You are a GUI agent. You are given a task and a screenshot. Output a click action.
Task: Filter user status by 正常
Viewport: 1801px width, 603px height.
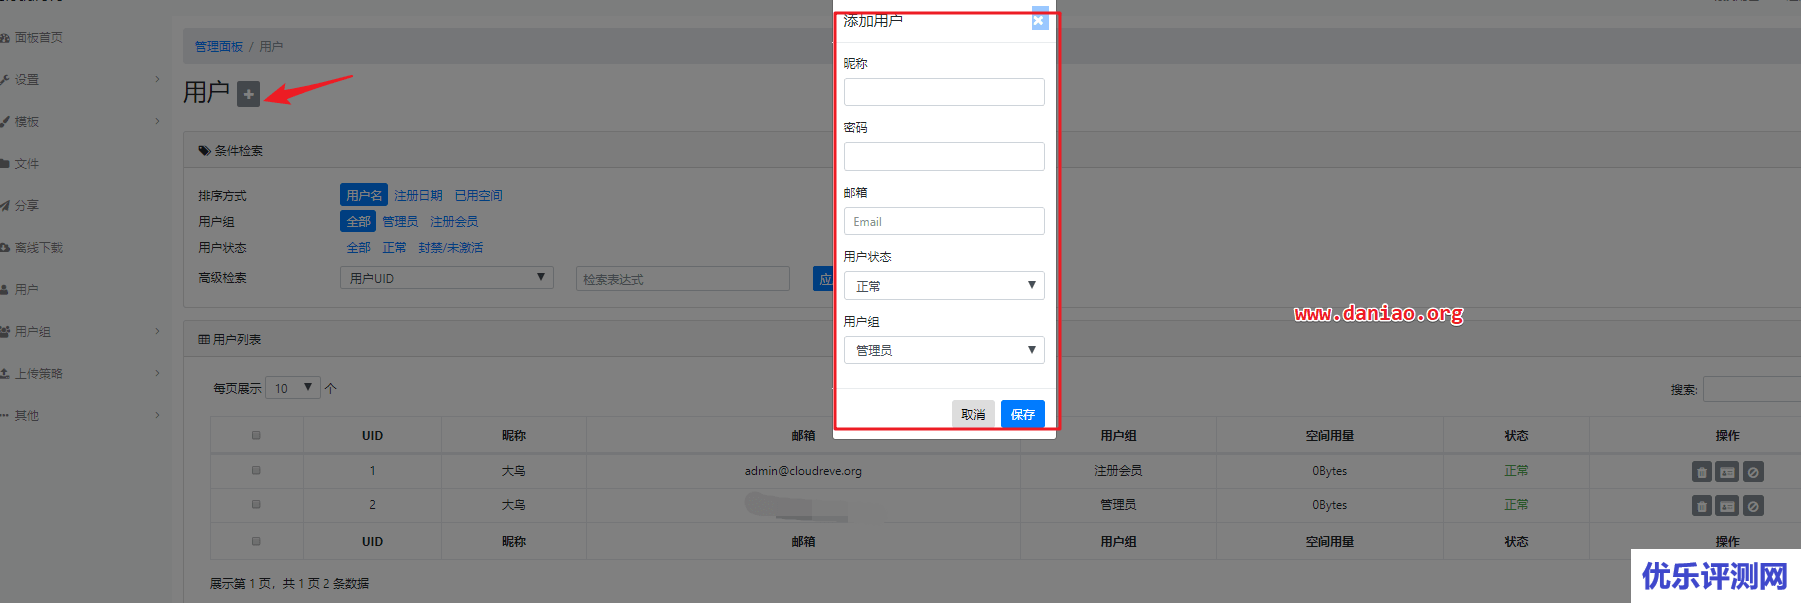(394, 247)
